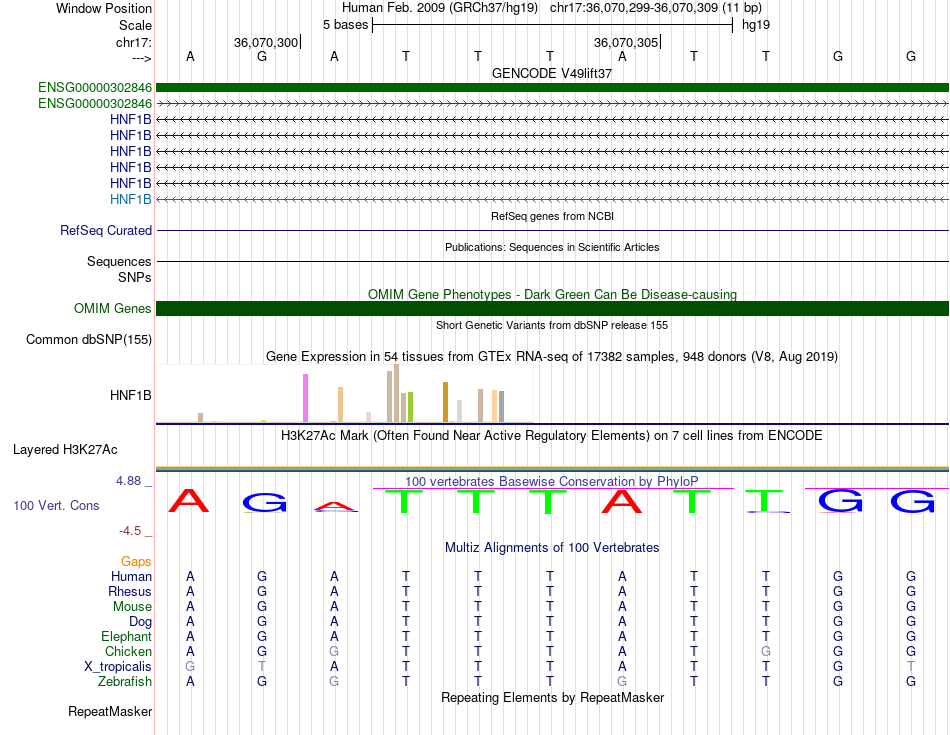Select the Human alignment row label
Image resolution: width=950 pixels, height=735 pixels.
pos(131,576)
